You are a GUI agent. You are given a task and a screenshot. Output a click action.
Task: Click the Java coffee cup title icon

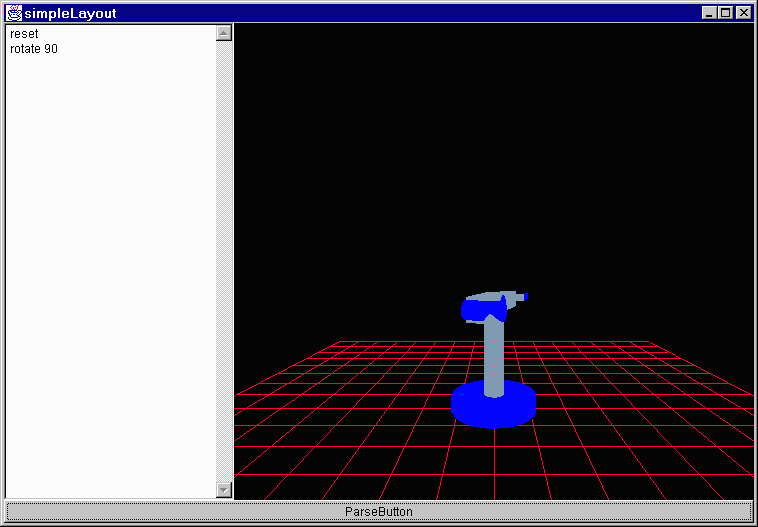(14, 13)
